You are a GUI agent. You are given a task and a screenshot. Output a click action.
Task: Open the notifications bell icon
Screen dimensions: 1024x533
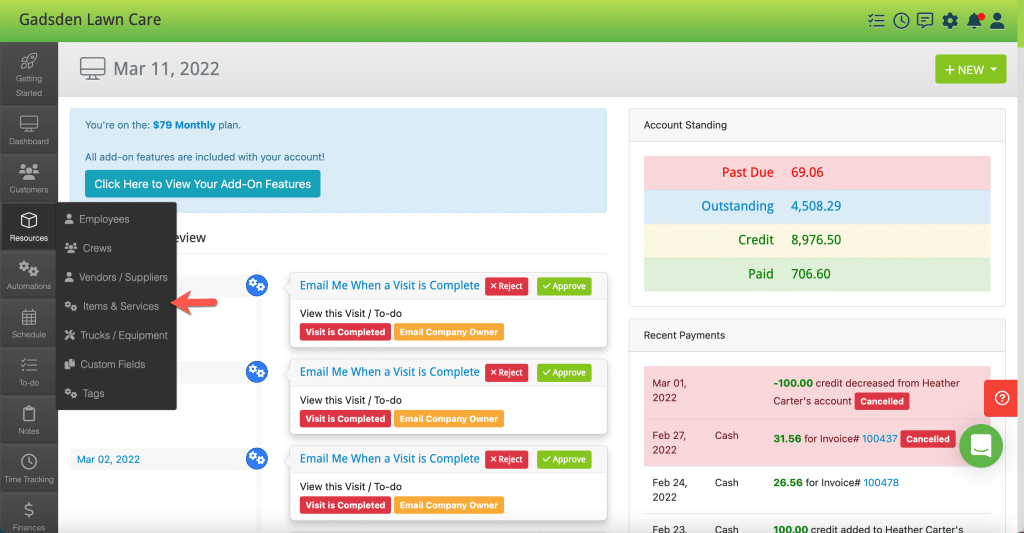tap(974, 21)
